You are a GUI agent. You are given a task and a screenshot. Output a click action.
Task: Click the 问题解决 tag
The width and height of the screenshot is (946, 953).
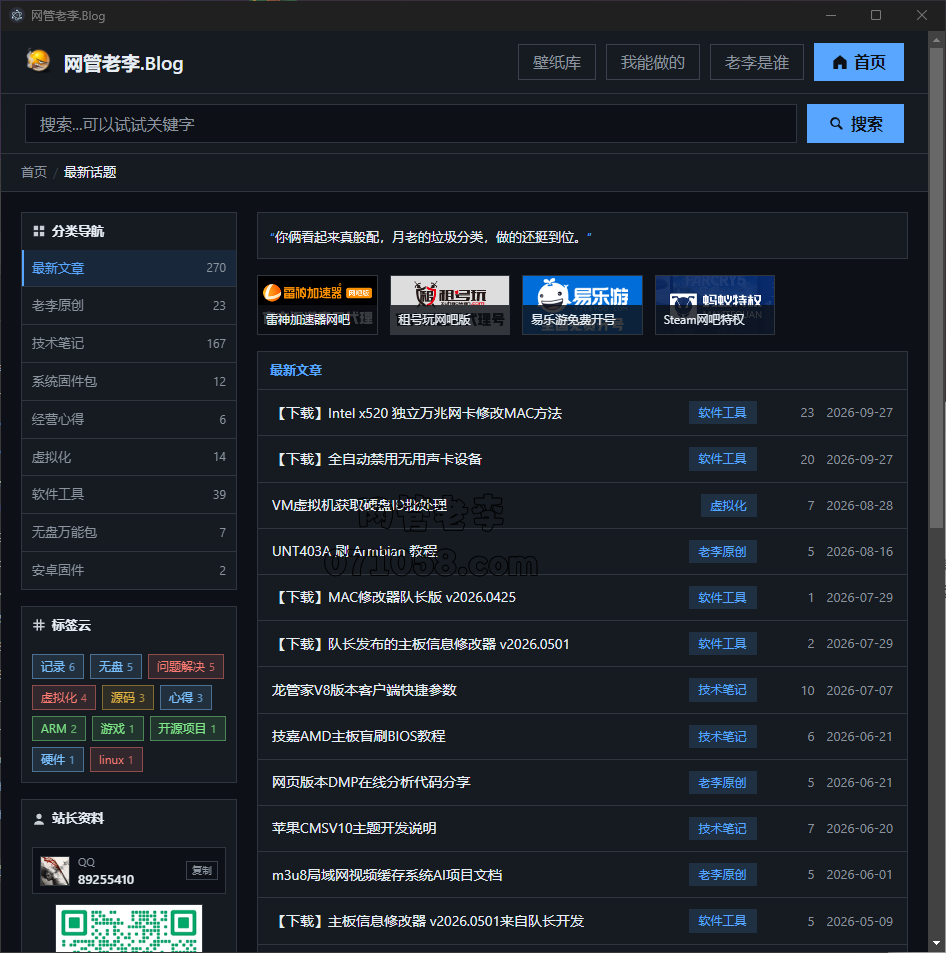[x=186, y=667]
